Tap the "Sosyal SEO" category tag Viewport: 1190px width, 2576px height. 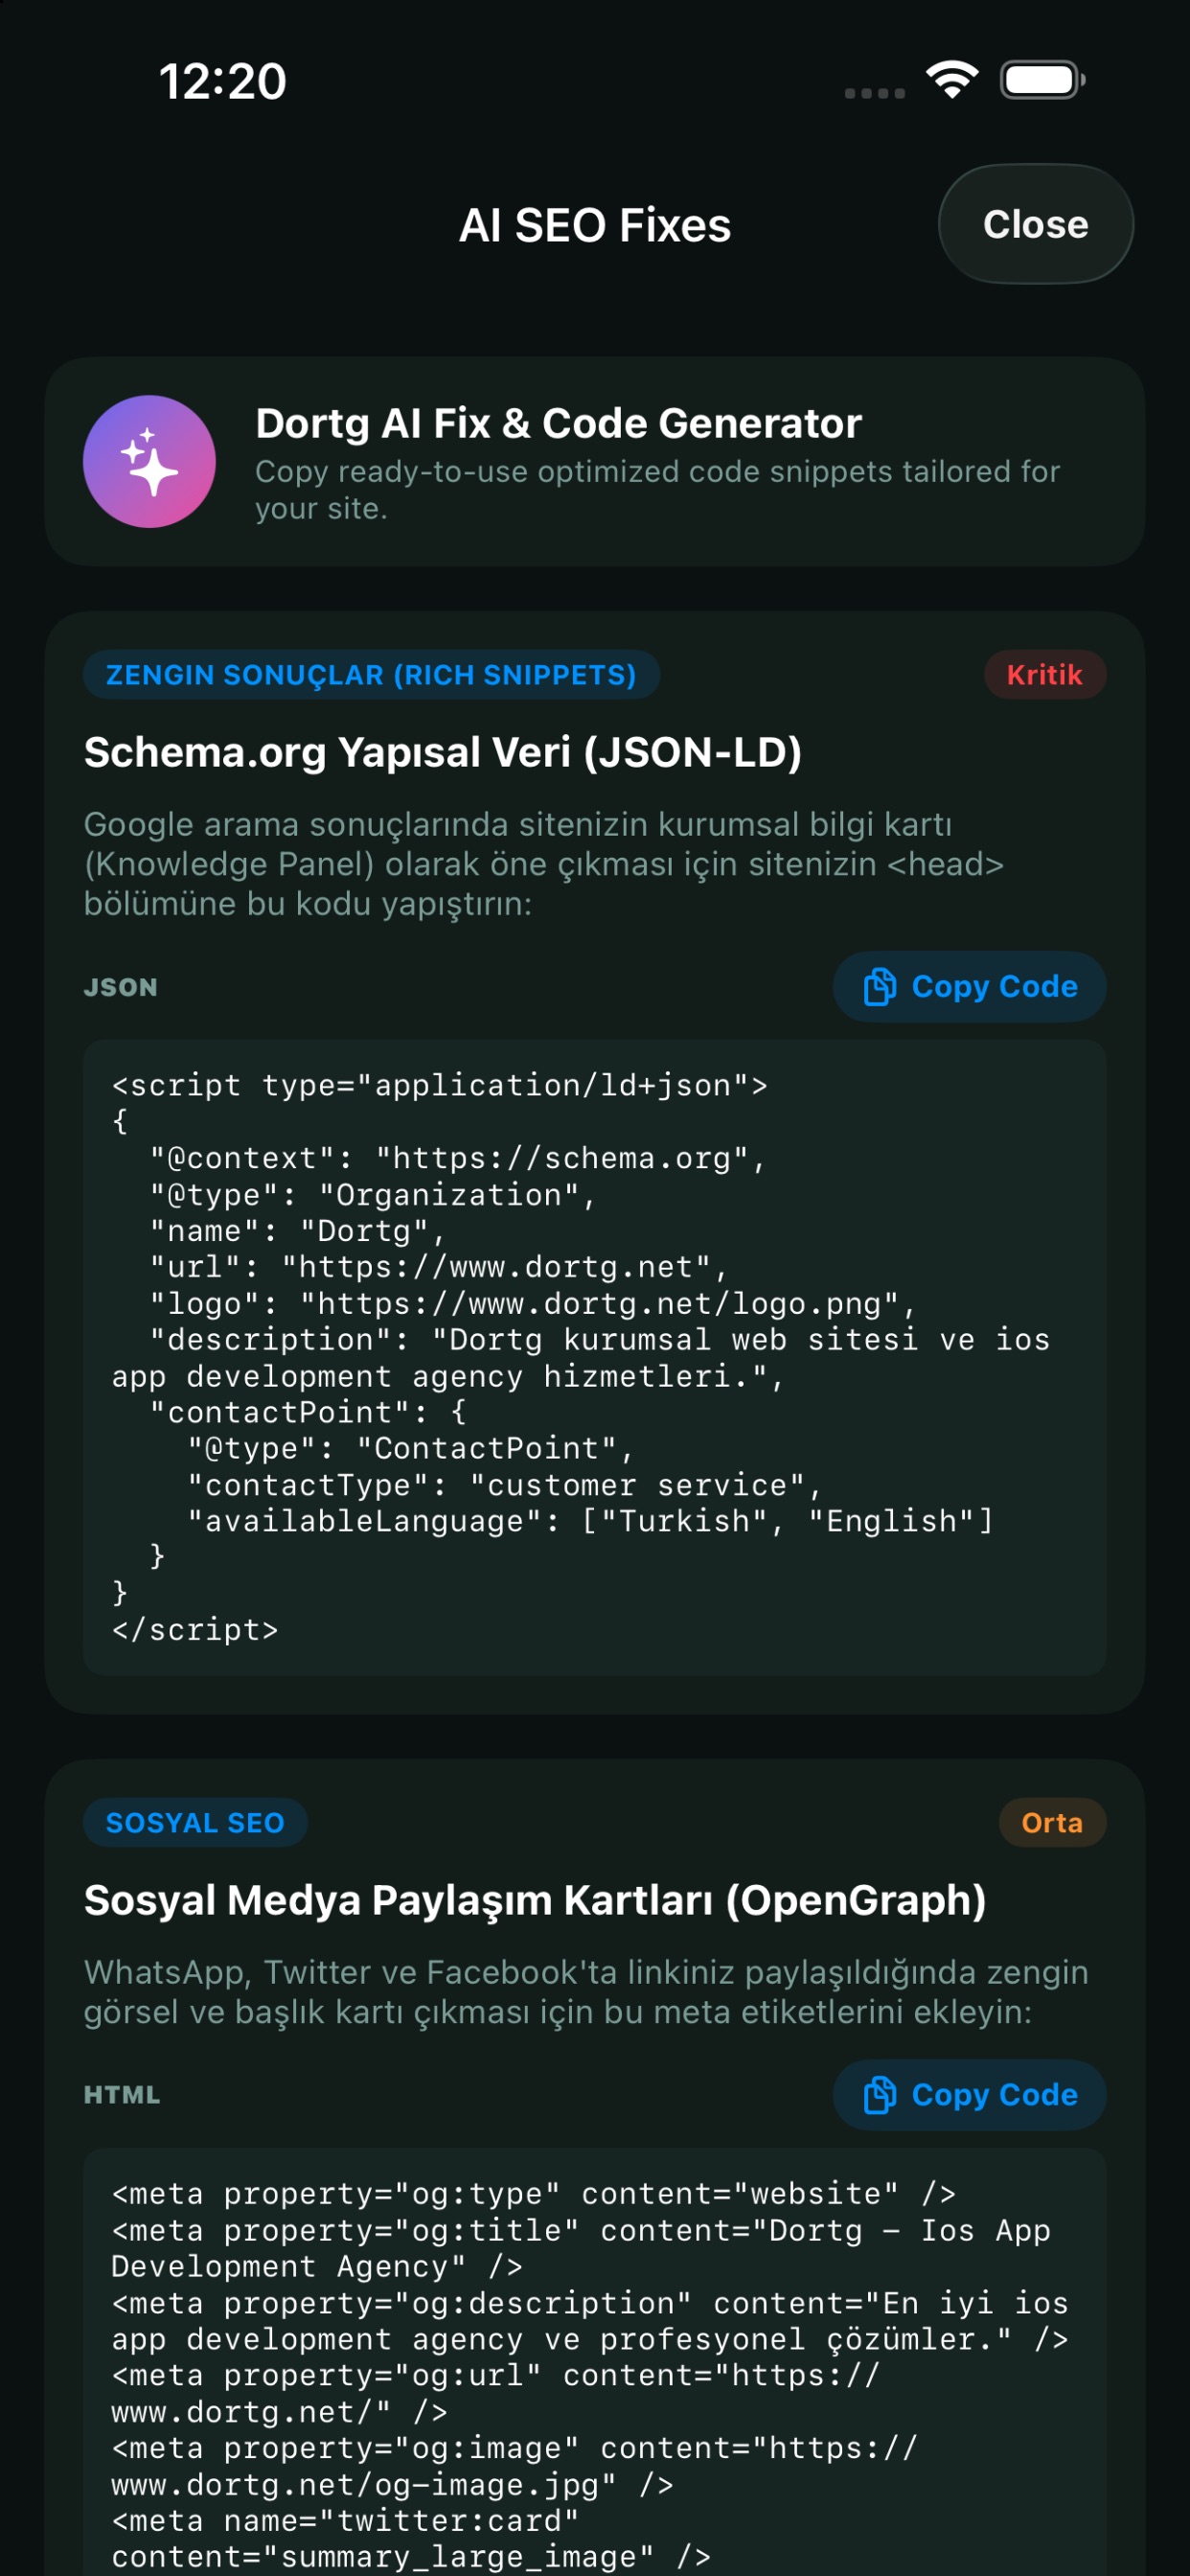(195, 1822)
